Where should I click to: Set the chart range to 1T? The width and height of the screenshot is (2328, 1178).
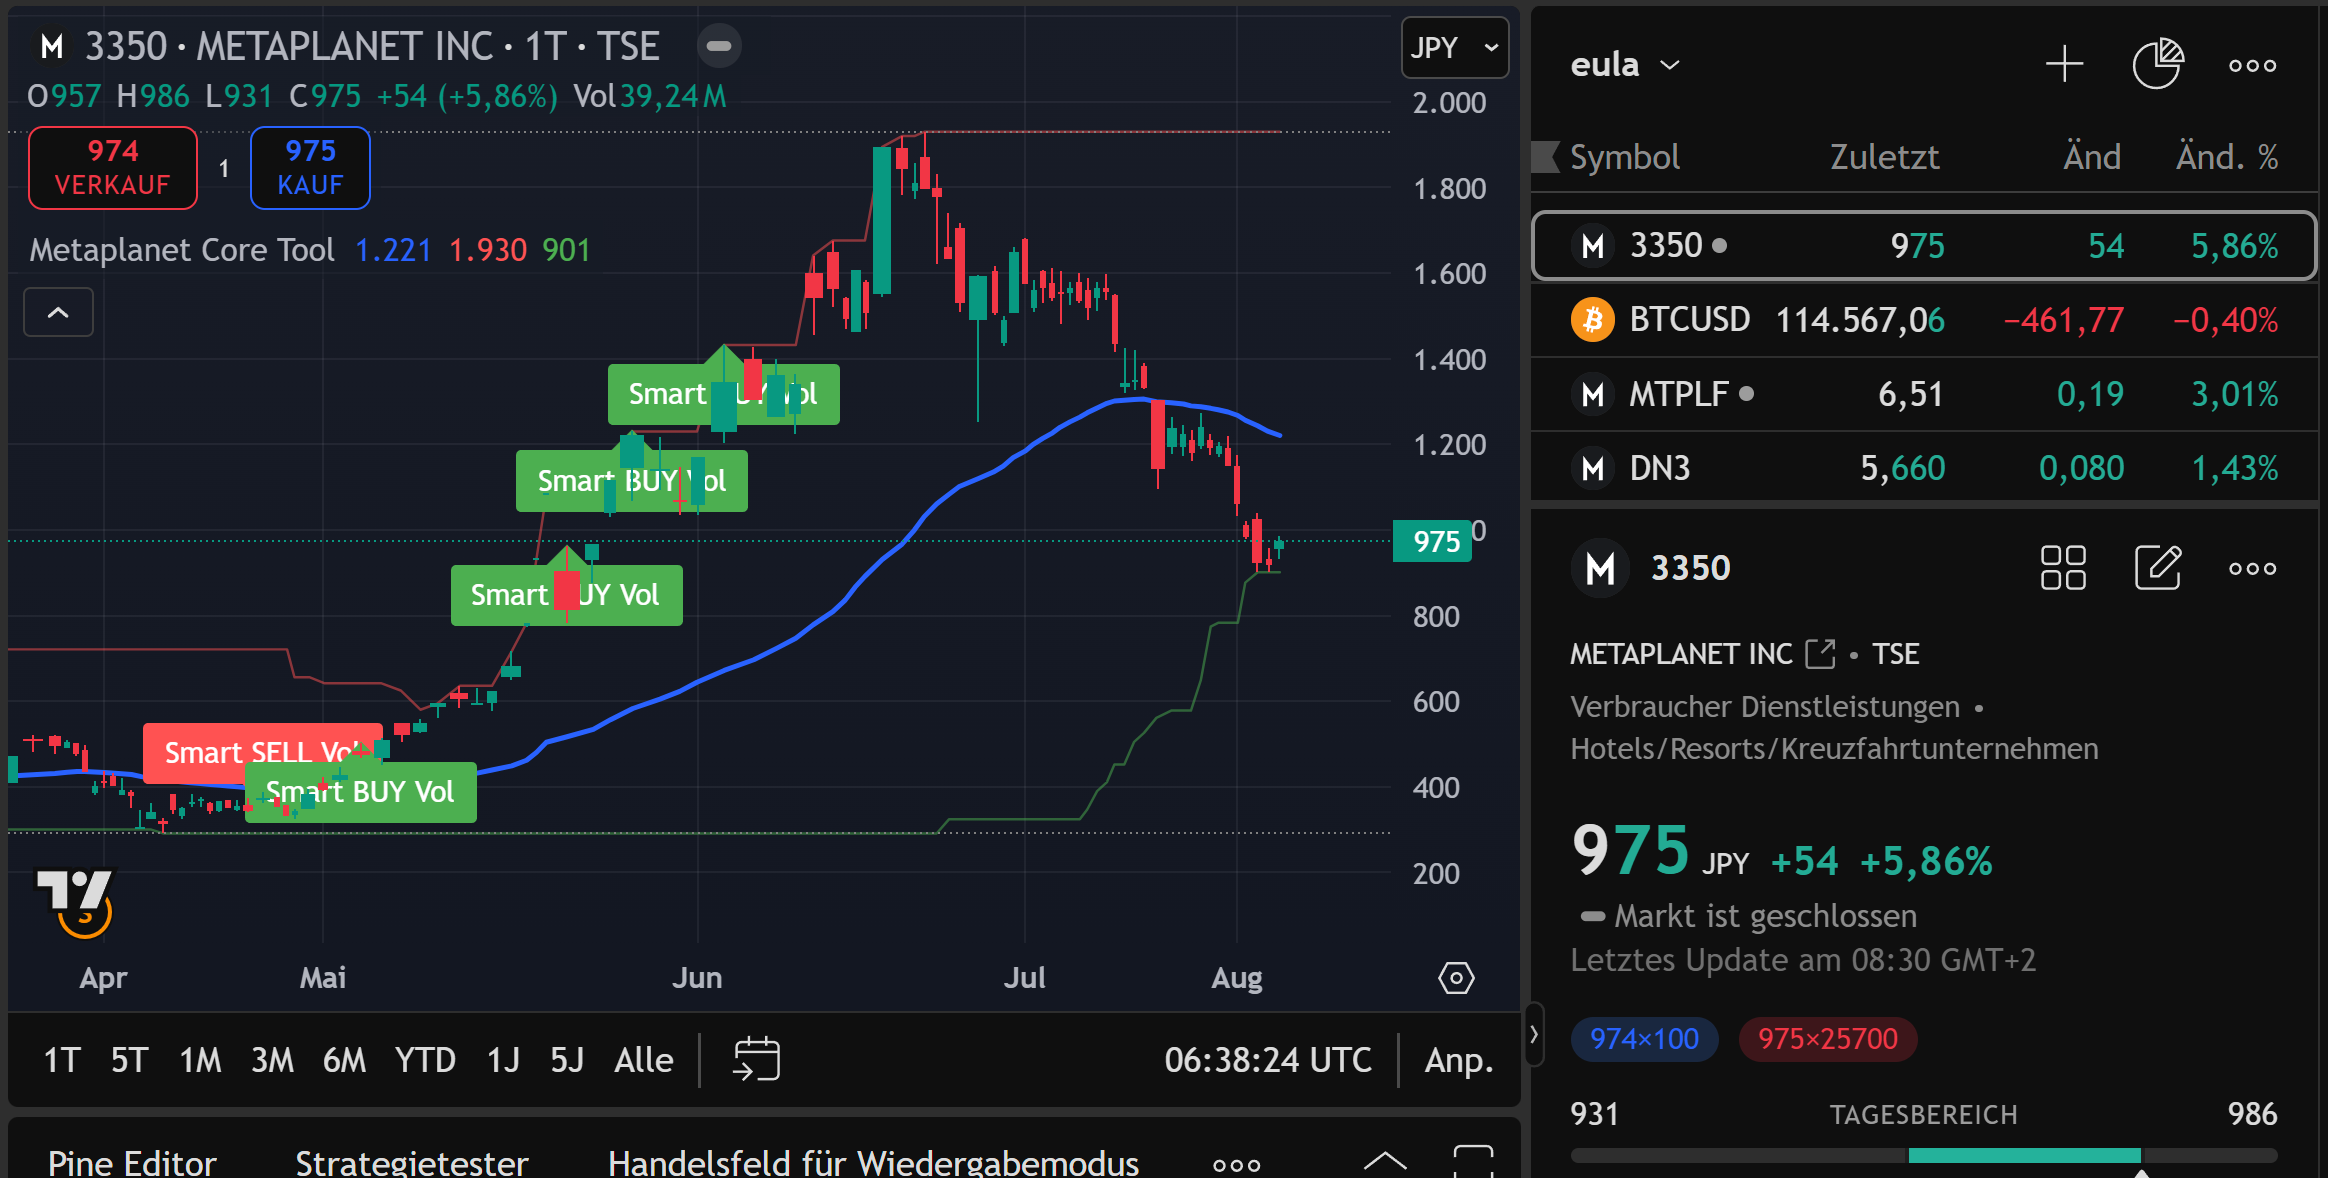point(61,1060)
